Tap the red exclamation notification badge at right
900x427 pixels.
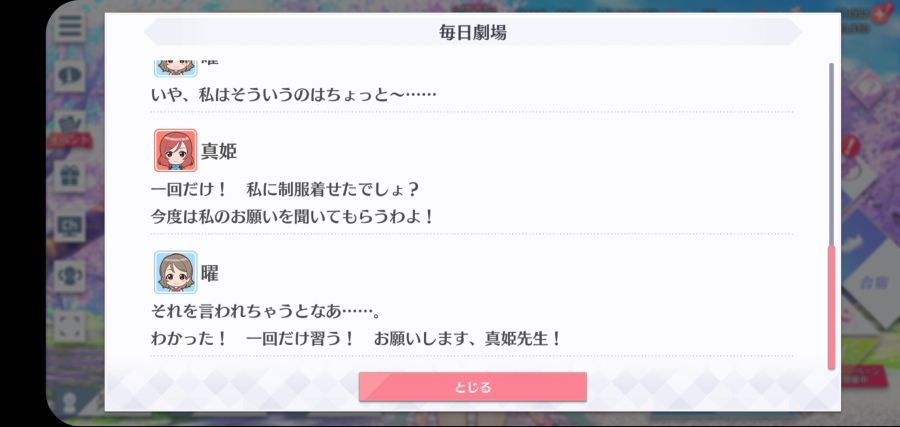click(850, 145)
